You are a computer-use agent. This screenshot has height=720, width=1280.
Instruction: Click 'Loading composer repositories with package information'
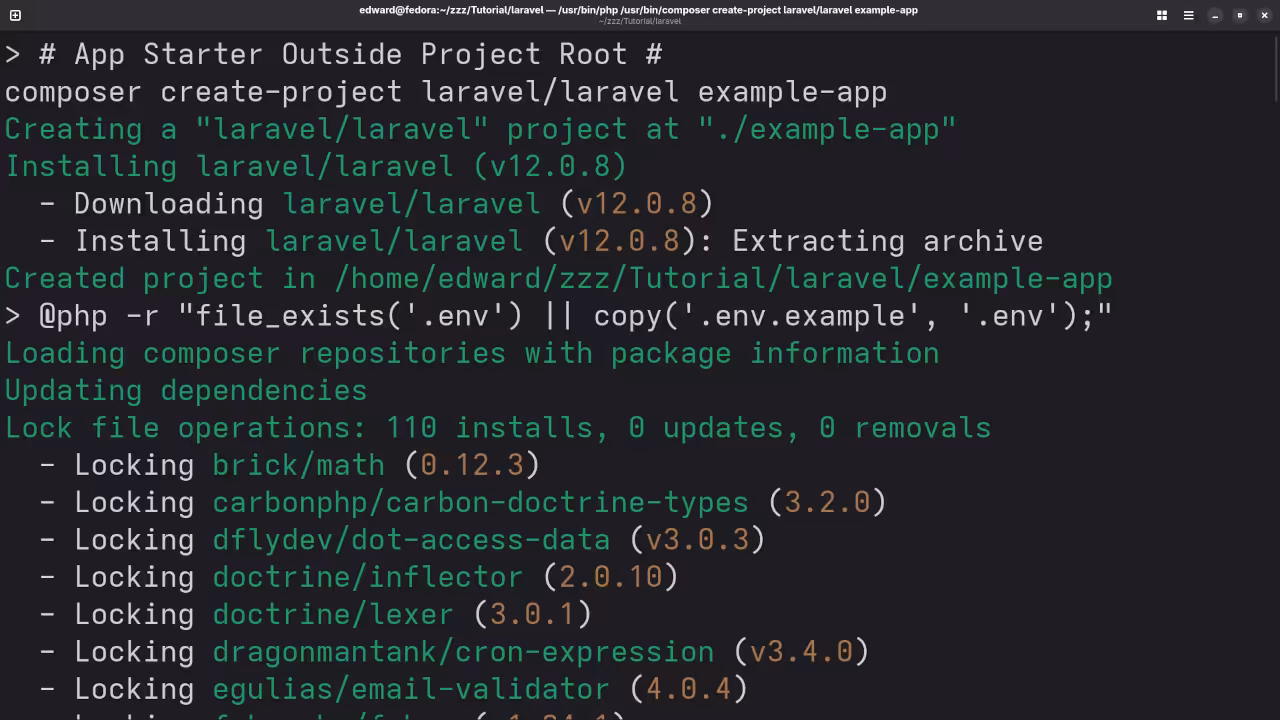(x=472, y=353)
